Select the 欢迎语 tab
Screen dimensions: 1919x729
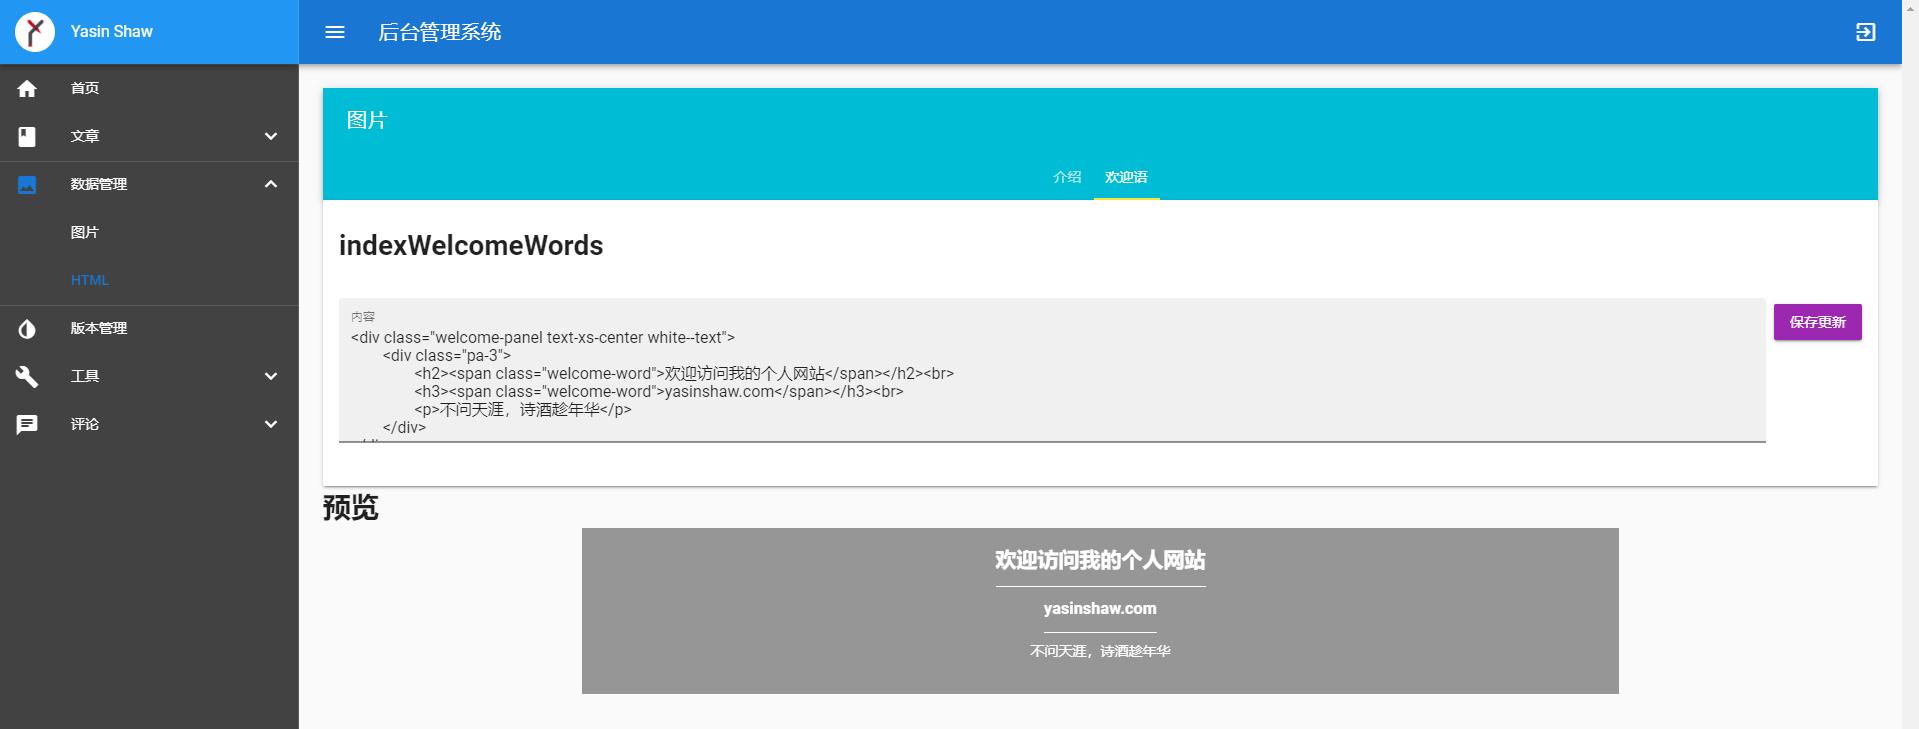(1126, 177)
